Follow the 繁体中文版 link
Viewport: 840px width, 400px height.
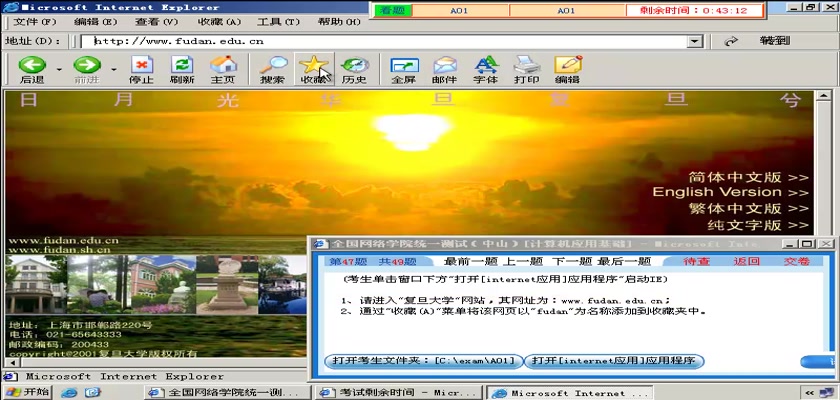pos(748,208)
